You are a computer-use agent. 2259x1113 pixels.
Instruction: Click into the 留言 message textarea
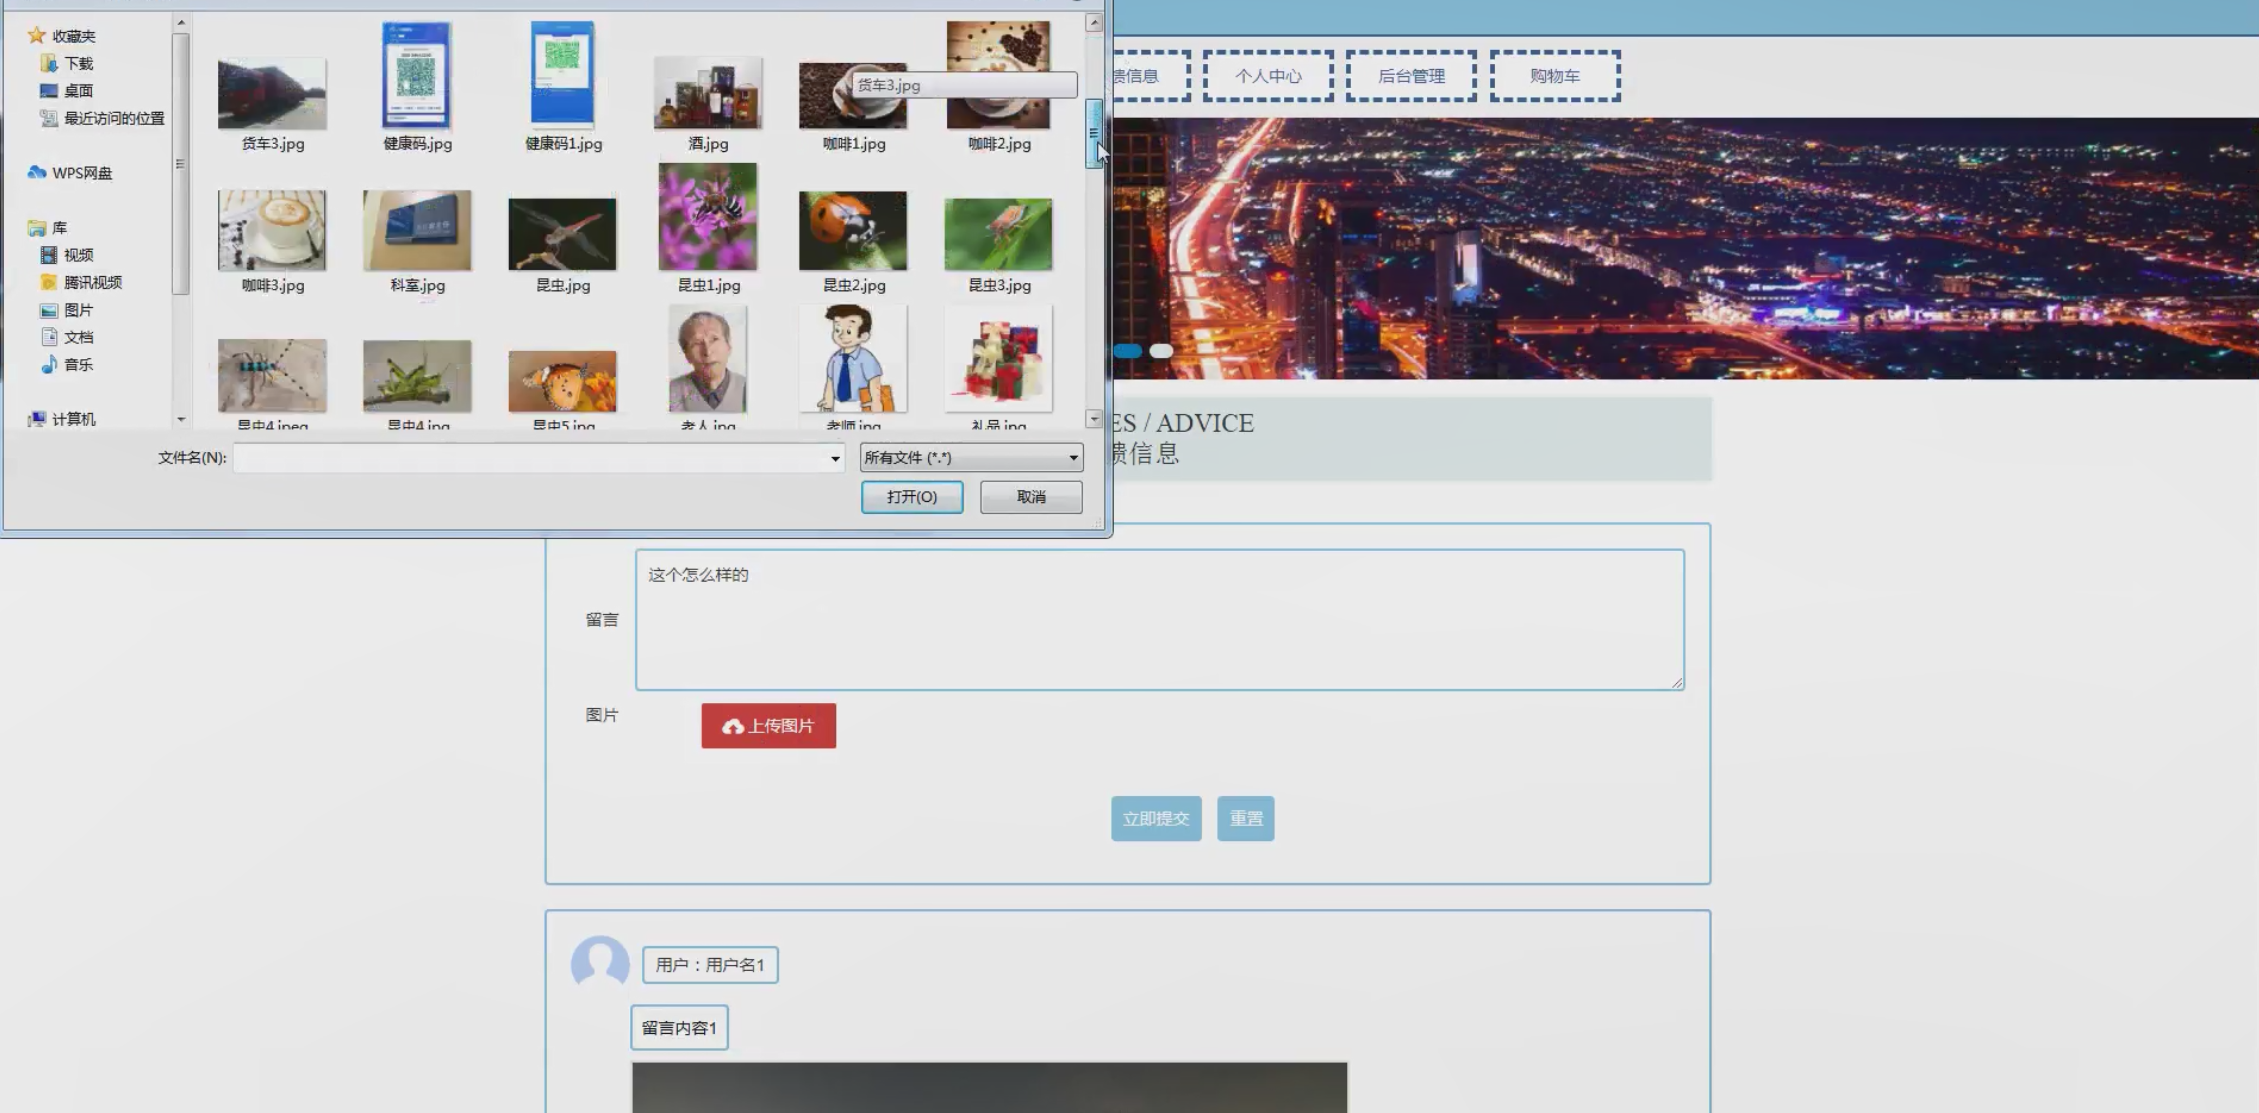pos(1159,620)
